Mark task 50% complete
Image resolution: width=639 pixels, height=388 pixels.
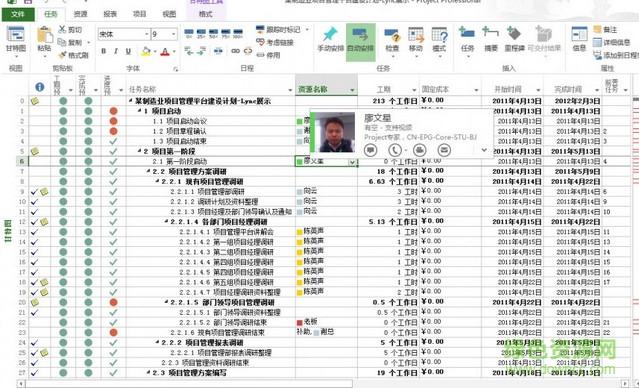click(214, 33)
